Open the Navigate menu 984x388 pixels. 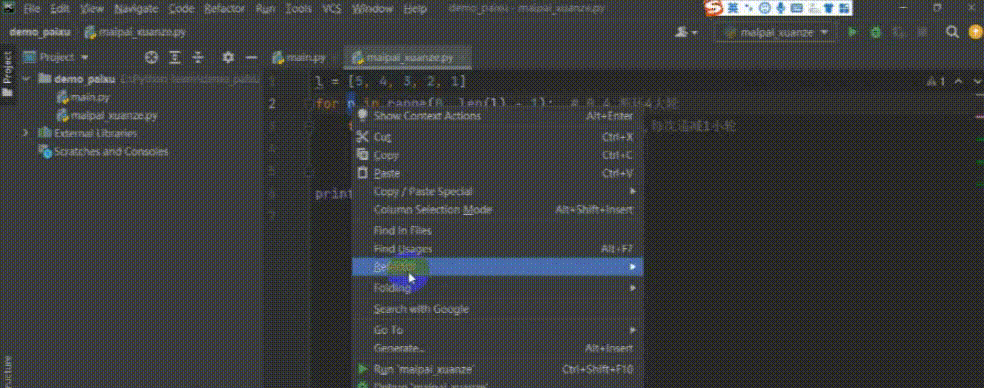(136, 9)
